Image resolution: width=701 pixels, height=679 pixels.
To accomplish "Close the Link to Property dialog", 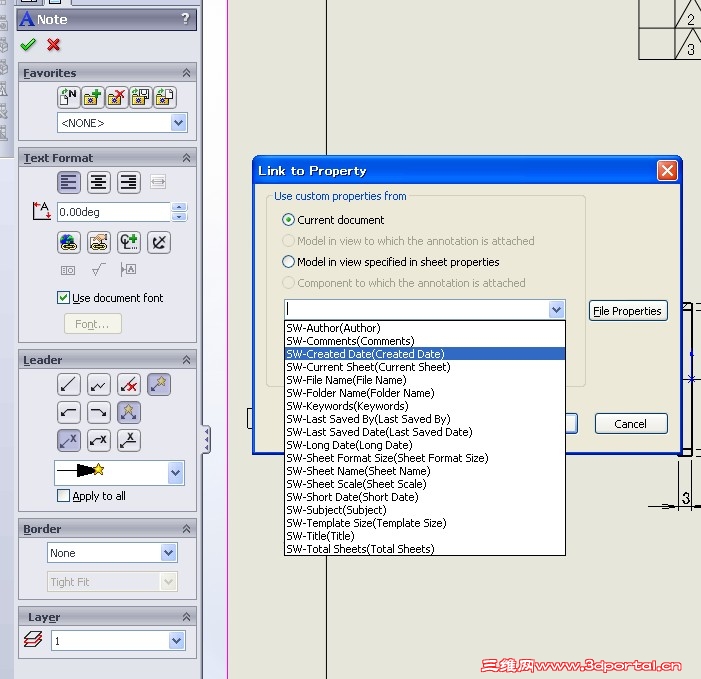I will tap(667, 171).
